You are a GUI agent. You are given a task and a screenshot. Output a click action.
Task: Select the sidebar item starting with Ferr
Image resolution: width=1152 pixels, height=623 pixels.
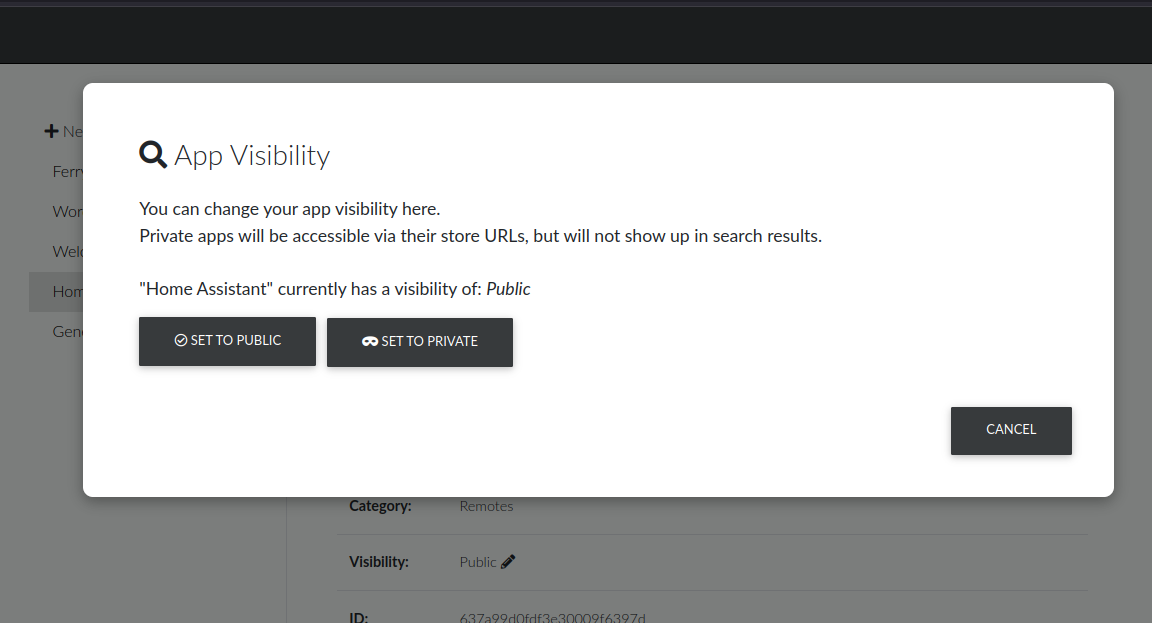(66, 172)
